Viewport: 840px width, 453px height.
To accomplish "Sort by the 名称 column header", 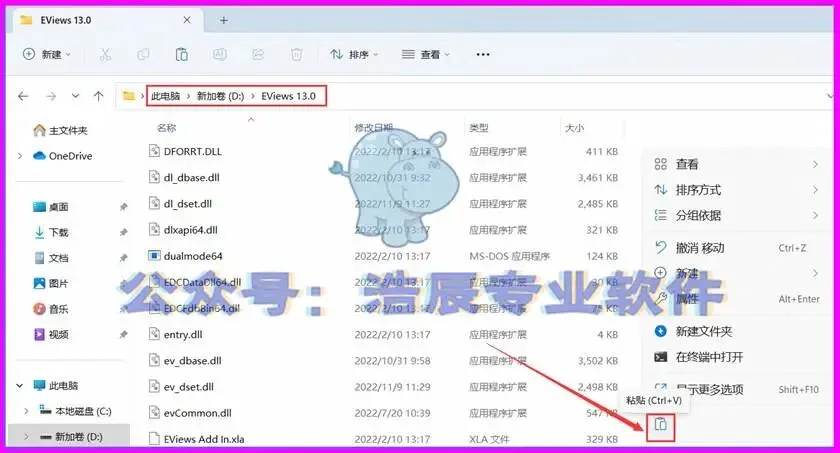I will pos(167,127).
